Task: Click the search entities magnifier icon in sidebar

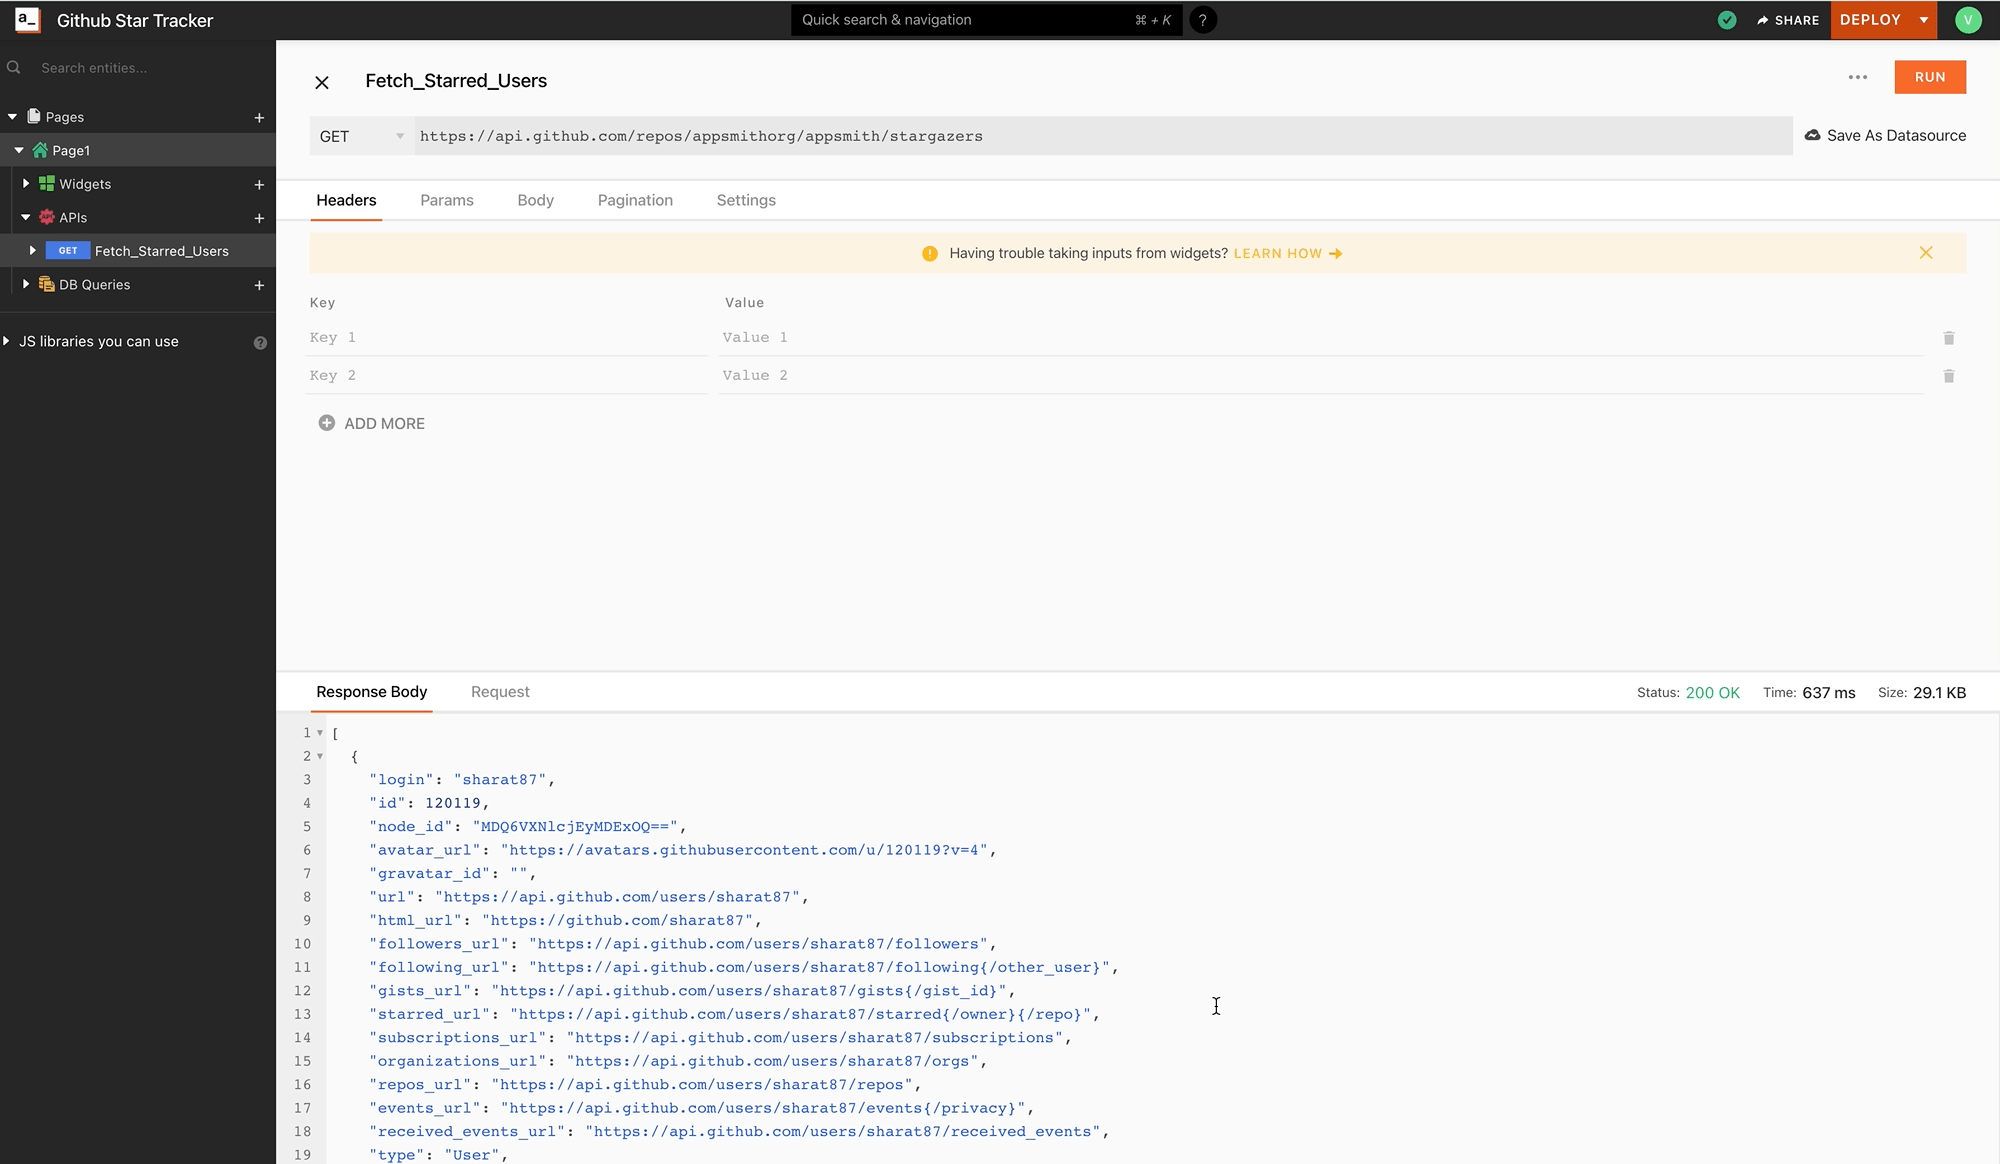Action: [x=13, y=67]
